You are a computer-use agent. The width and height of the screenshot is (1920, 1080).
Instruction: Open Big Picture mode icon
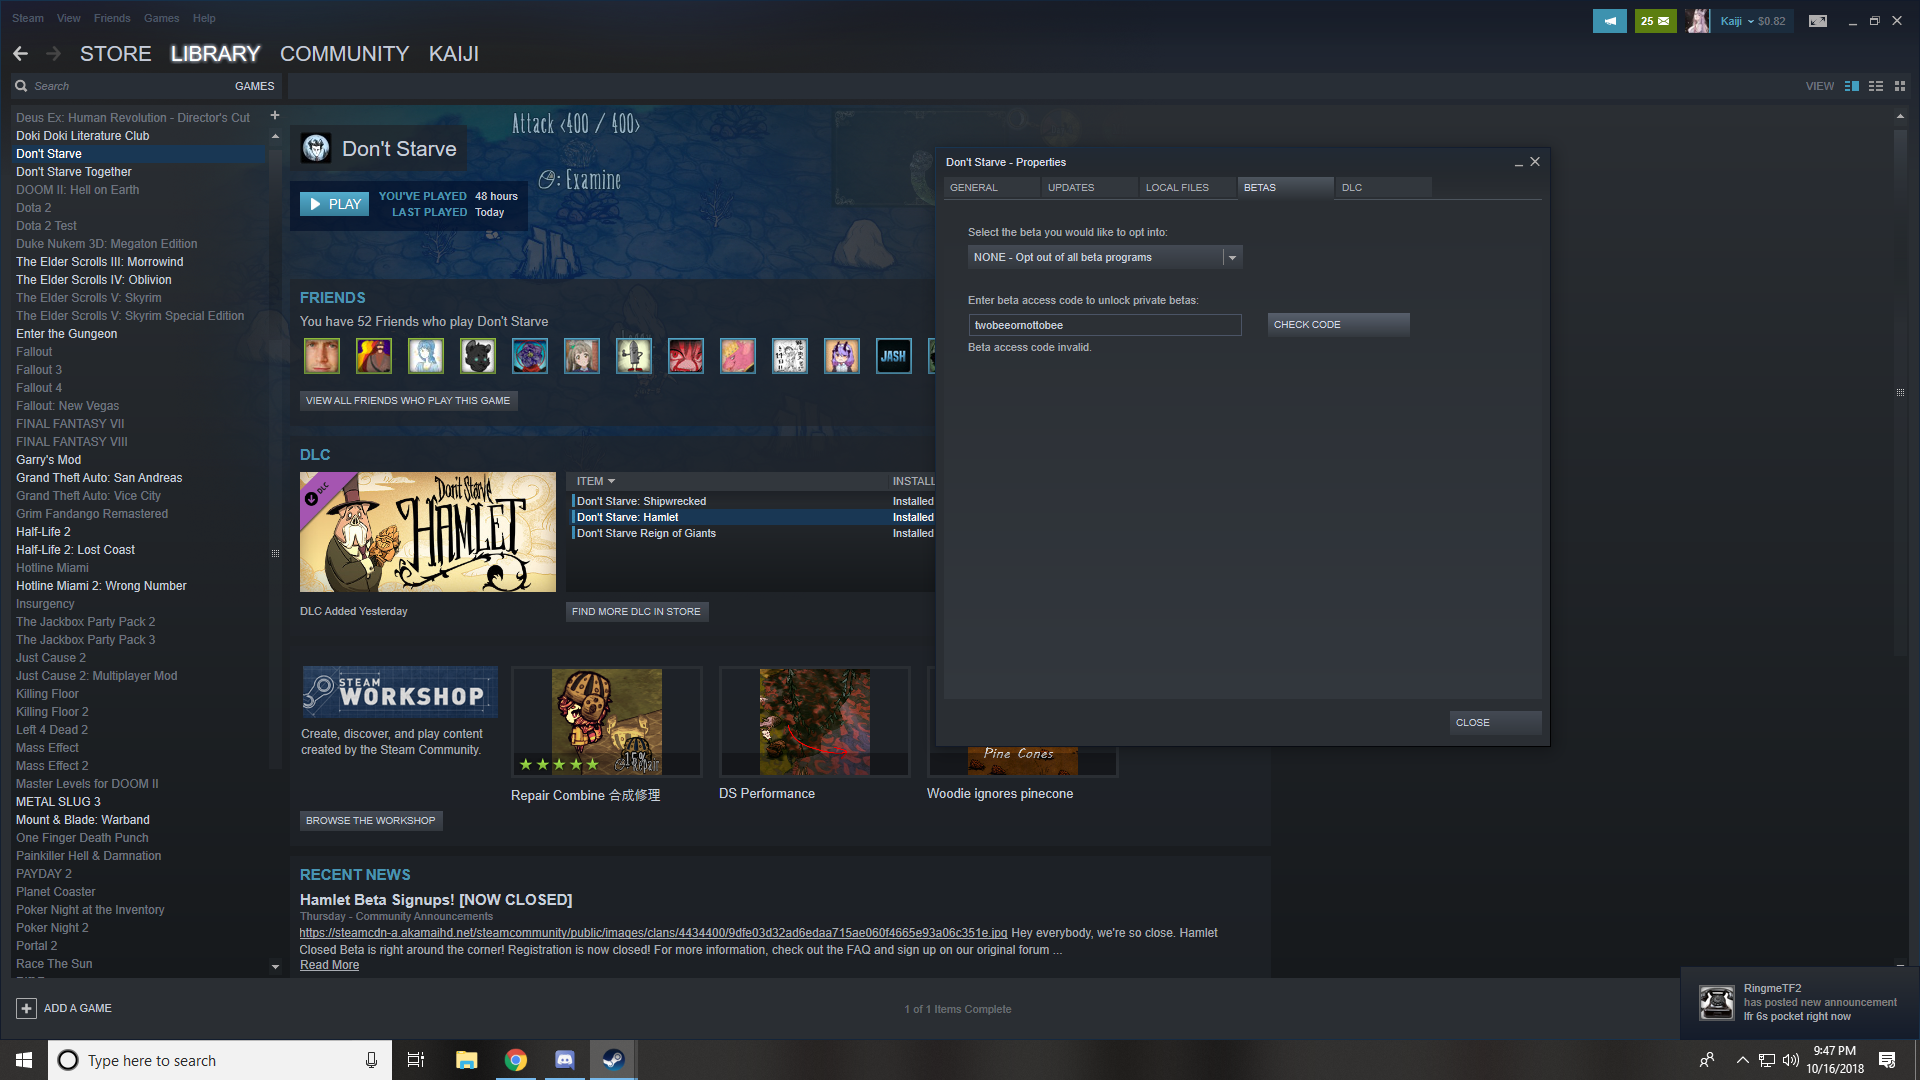click(x=1818, y=21)
